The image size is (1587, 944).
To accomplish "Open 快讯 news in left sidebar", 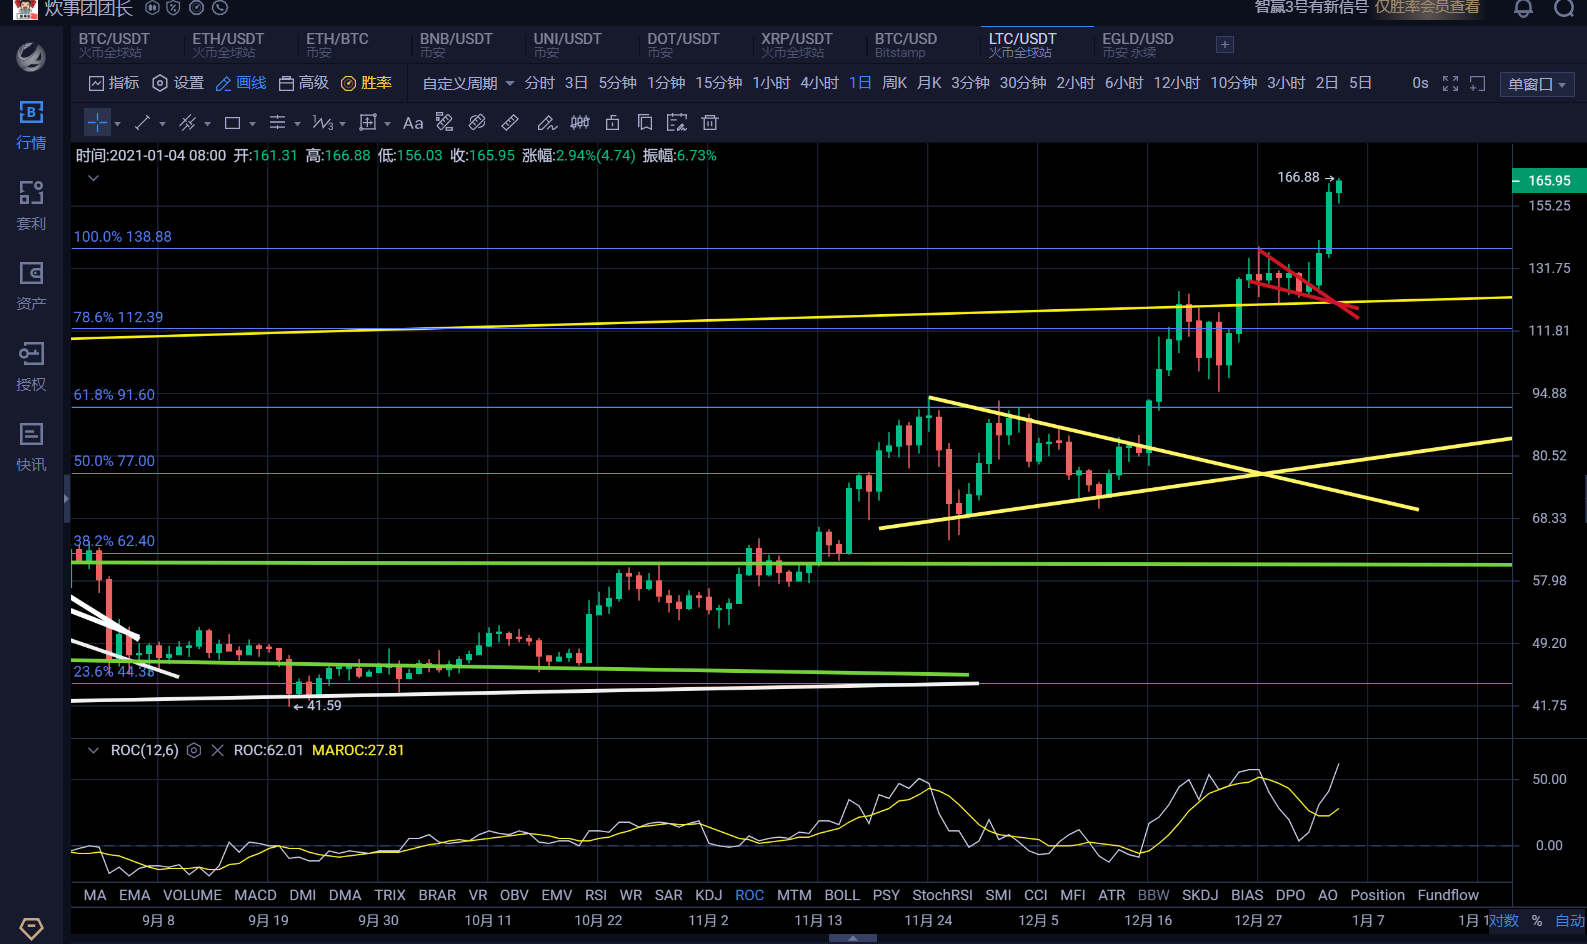I will tap(31, 446).
